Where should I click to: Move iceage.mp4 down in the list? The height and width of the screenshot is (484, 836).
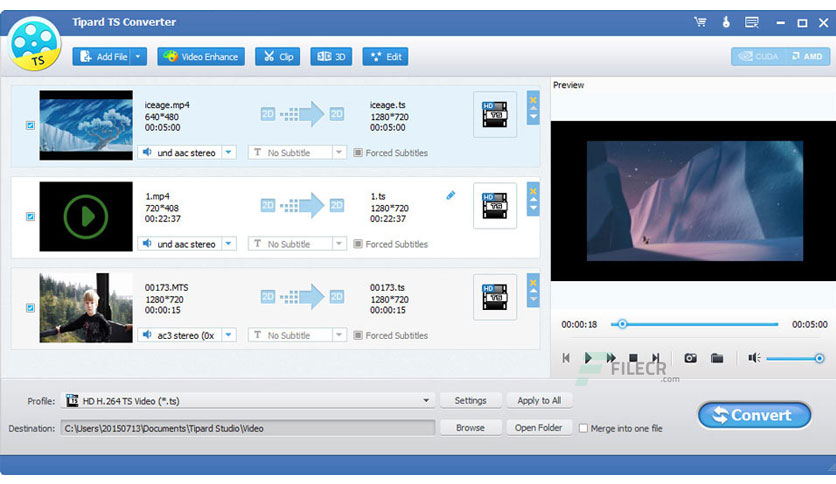[533, 116]
